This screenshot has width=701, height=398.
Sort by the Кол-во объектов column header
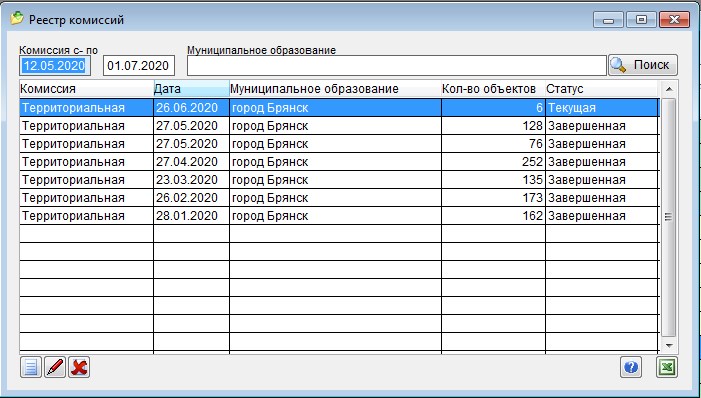(x=493, y=89)
